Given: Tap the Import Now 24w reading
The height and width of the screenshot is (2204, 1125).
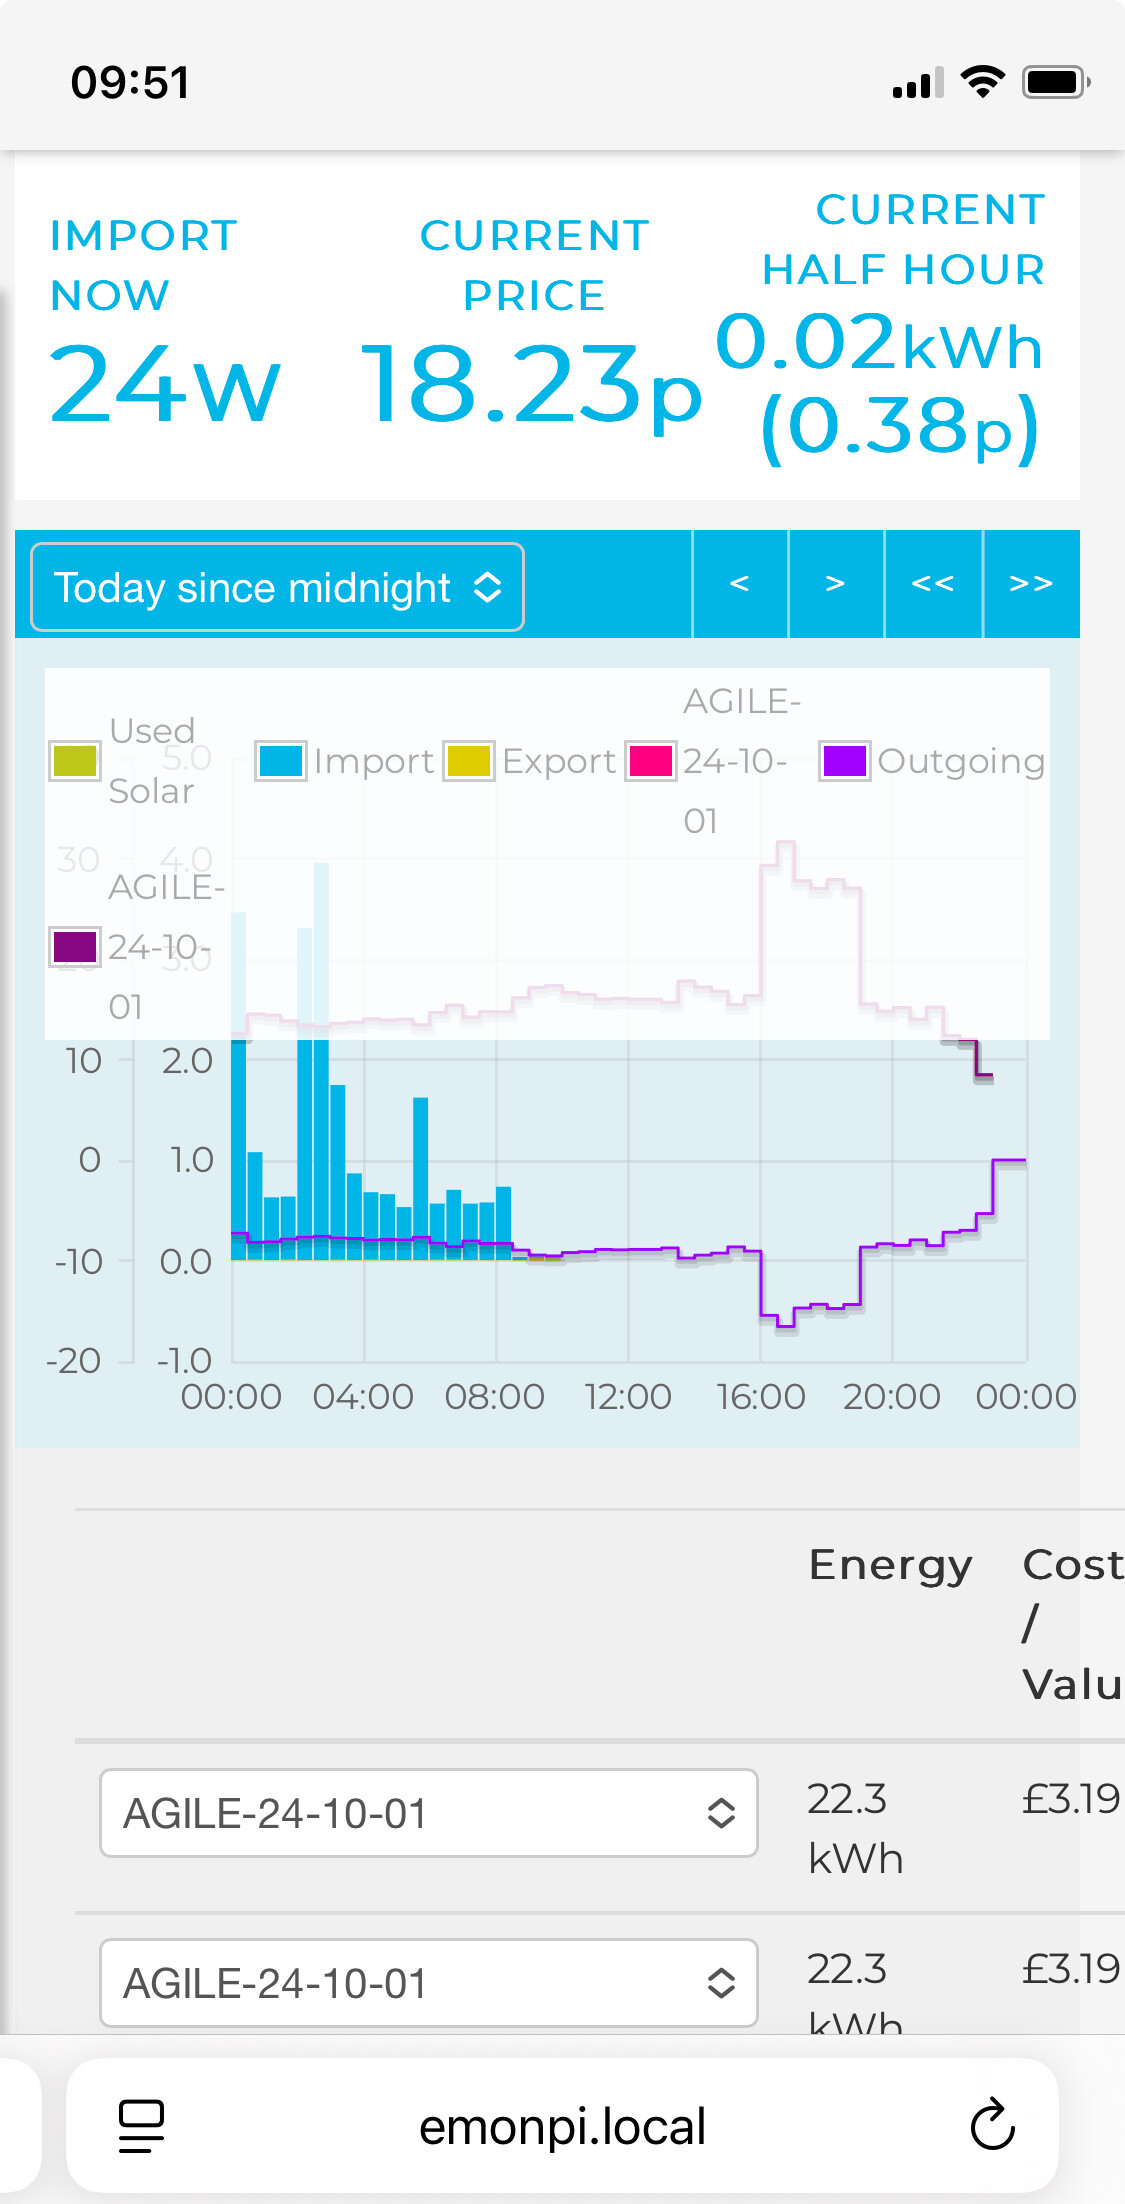Looking at the screenshot, I should click(x=165, y=385).
